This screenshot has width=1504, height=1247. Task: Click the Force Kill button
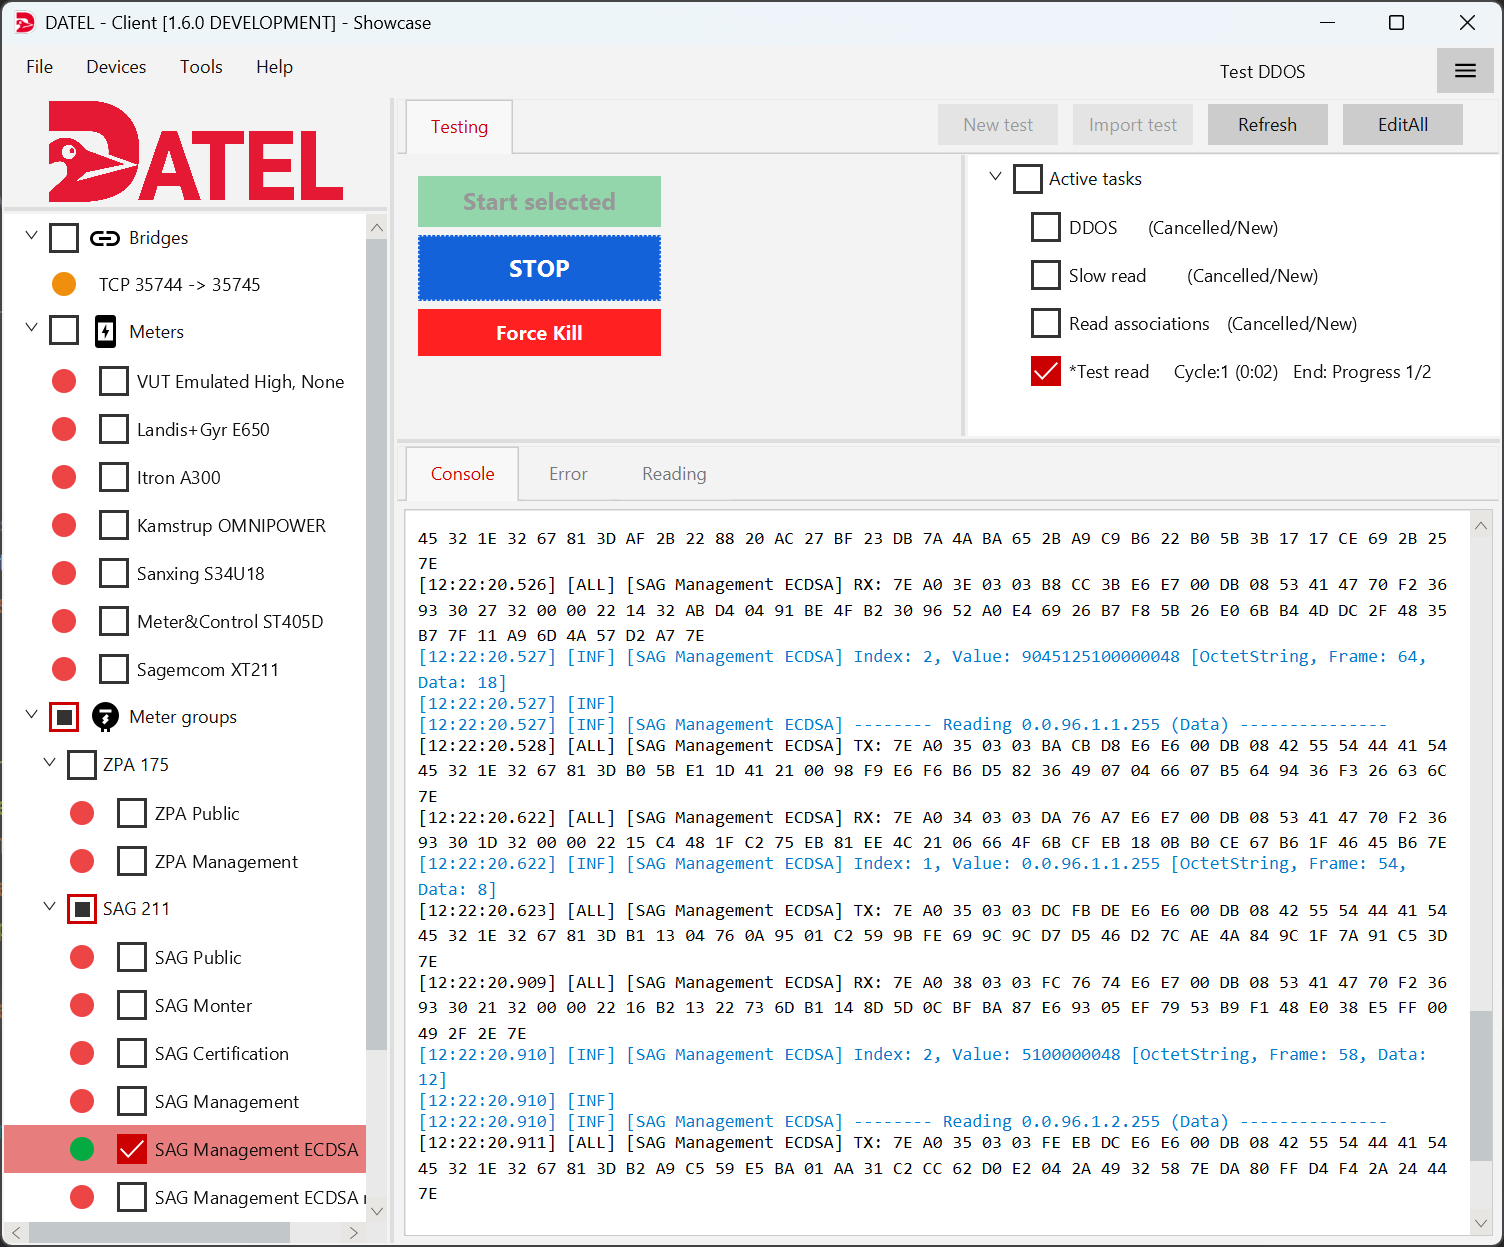[539, 333]
